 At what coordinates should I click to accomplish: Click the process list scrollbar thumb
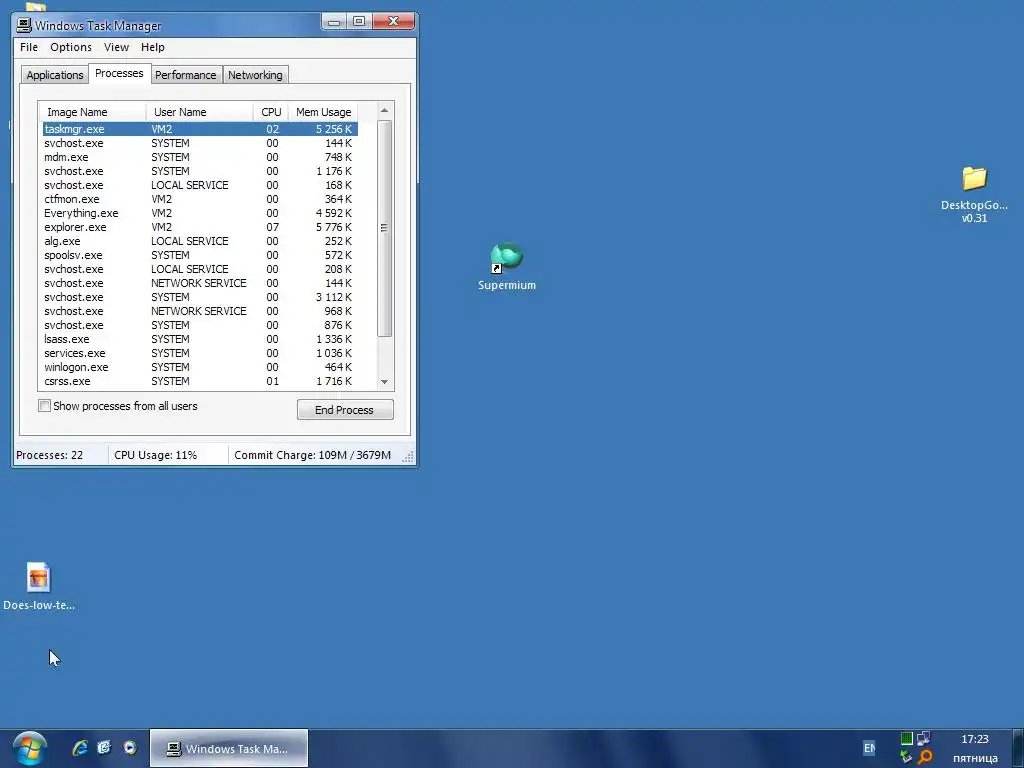(x=384, y=228)
